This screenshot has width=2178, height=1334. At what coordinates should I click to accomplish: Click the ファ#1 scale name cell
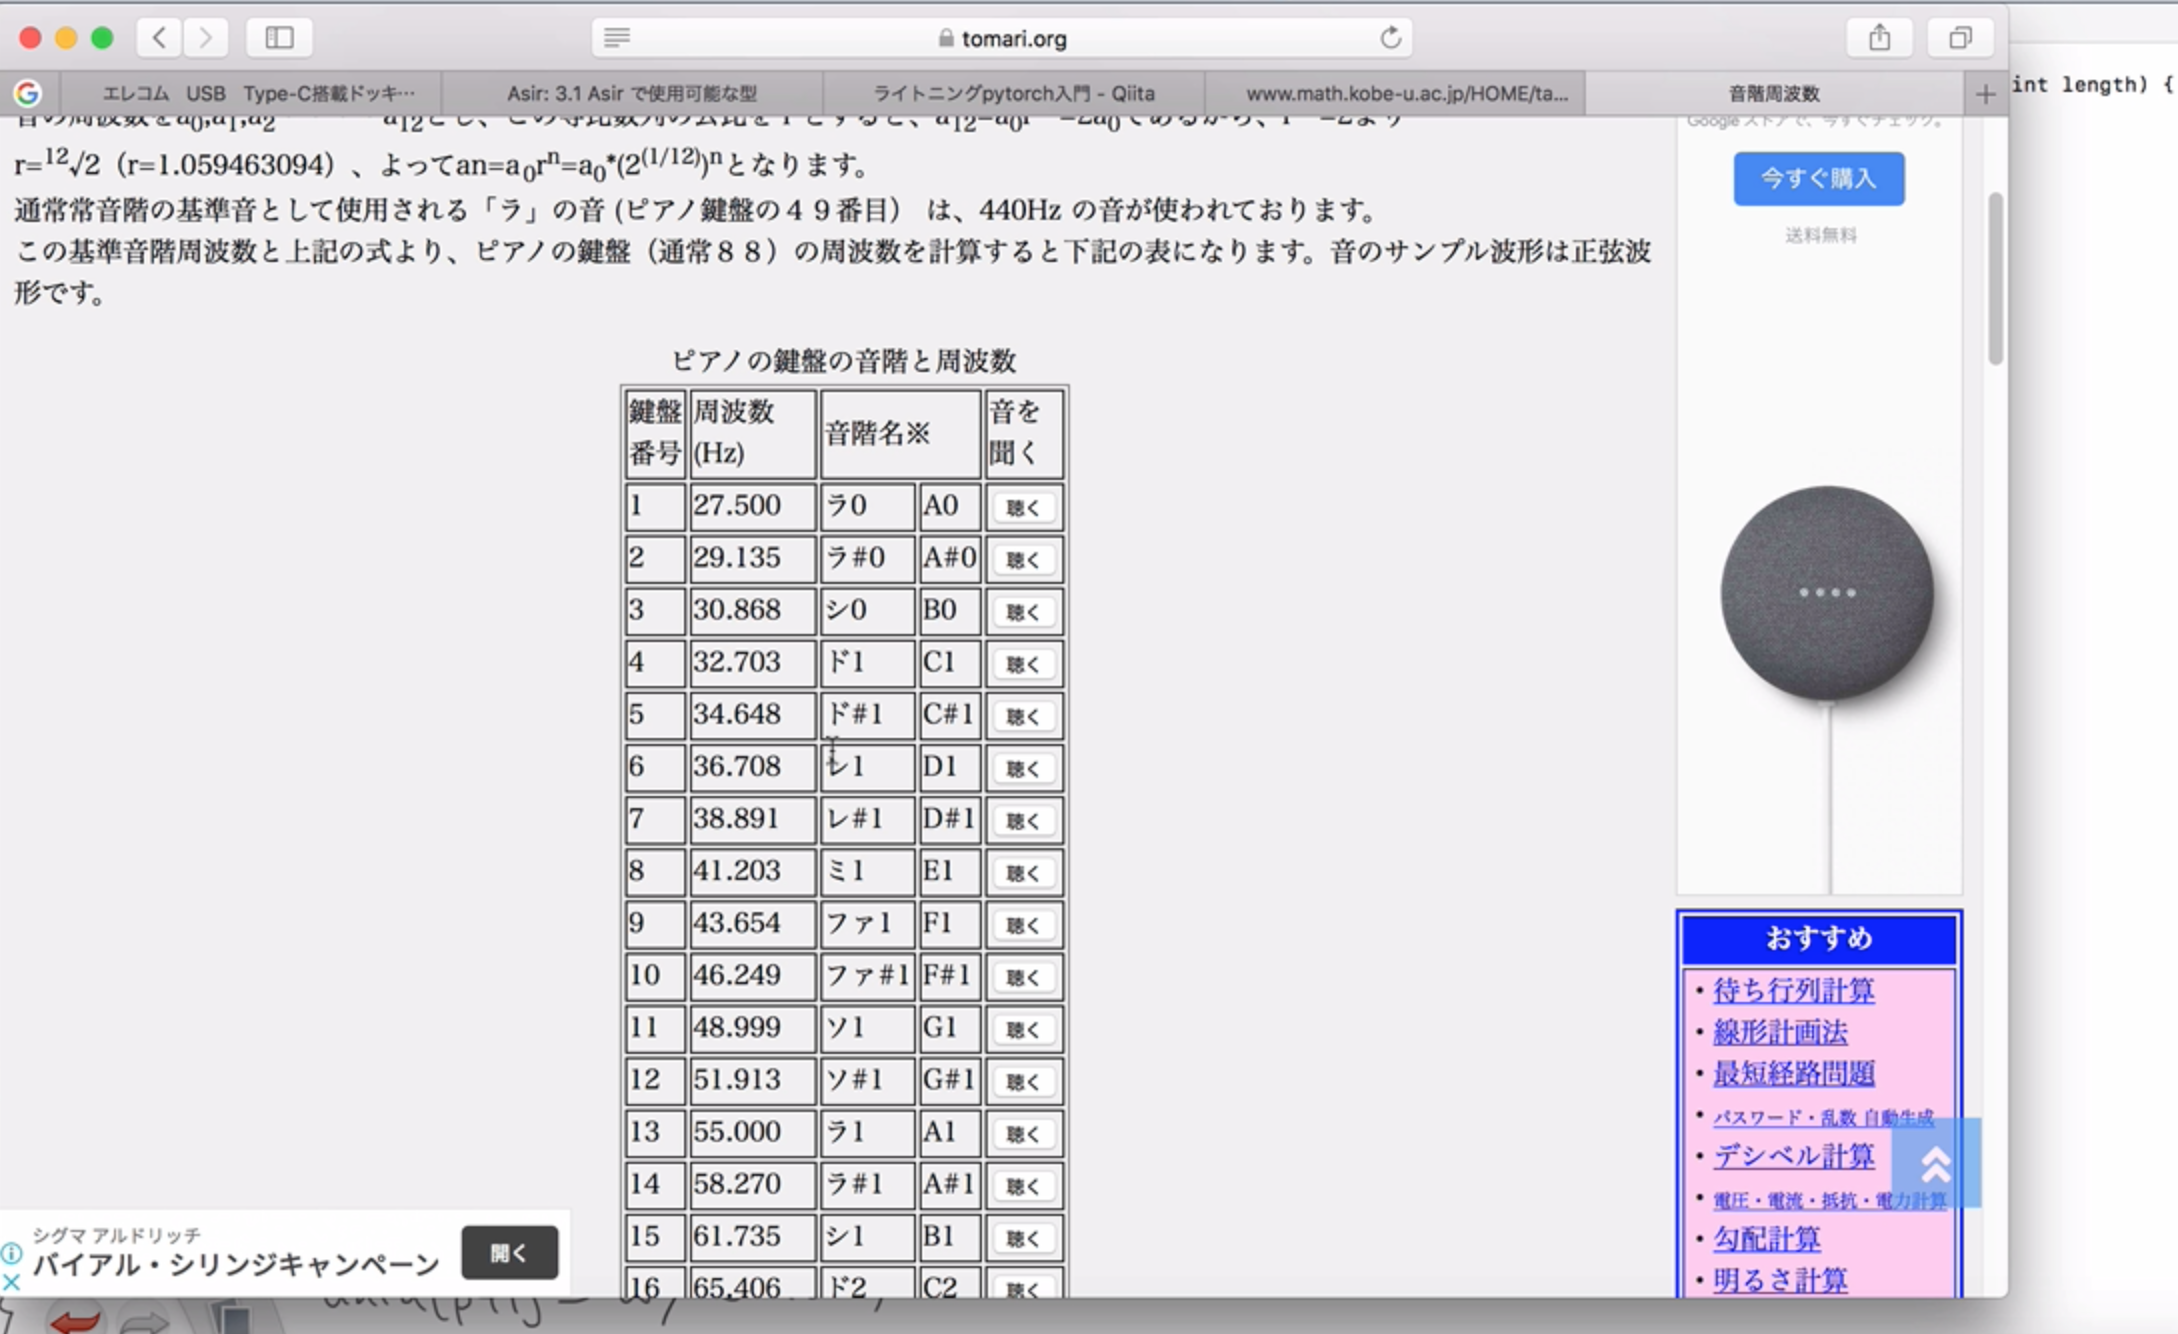pos(867,975)
